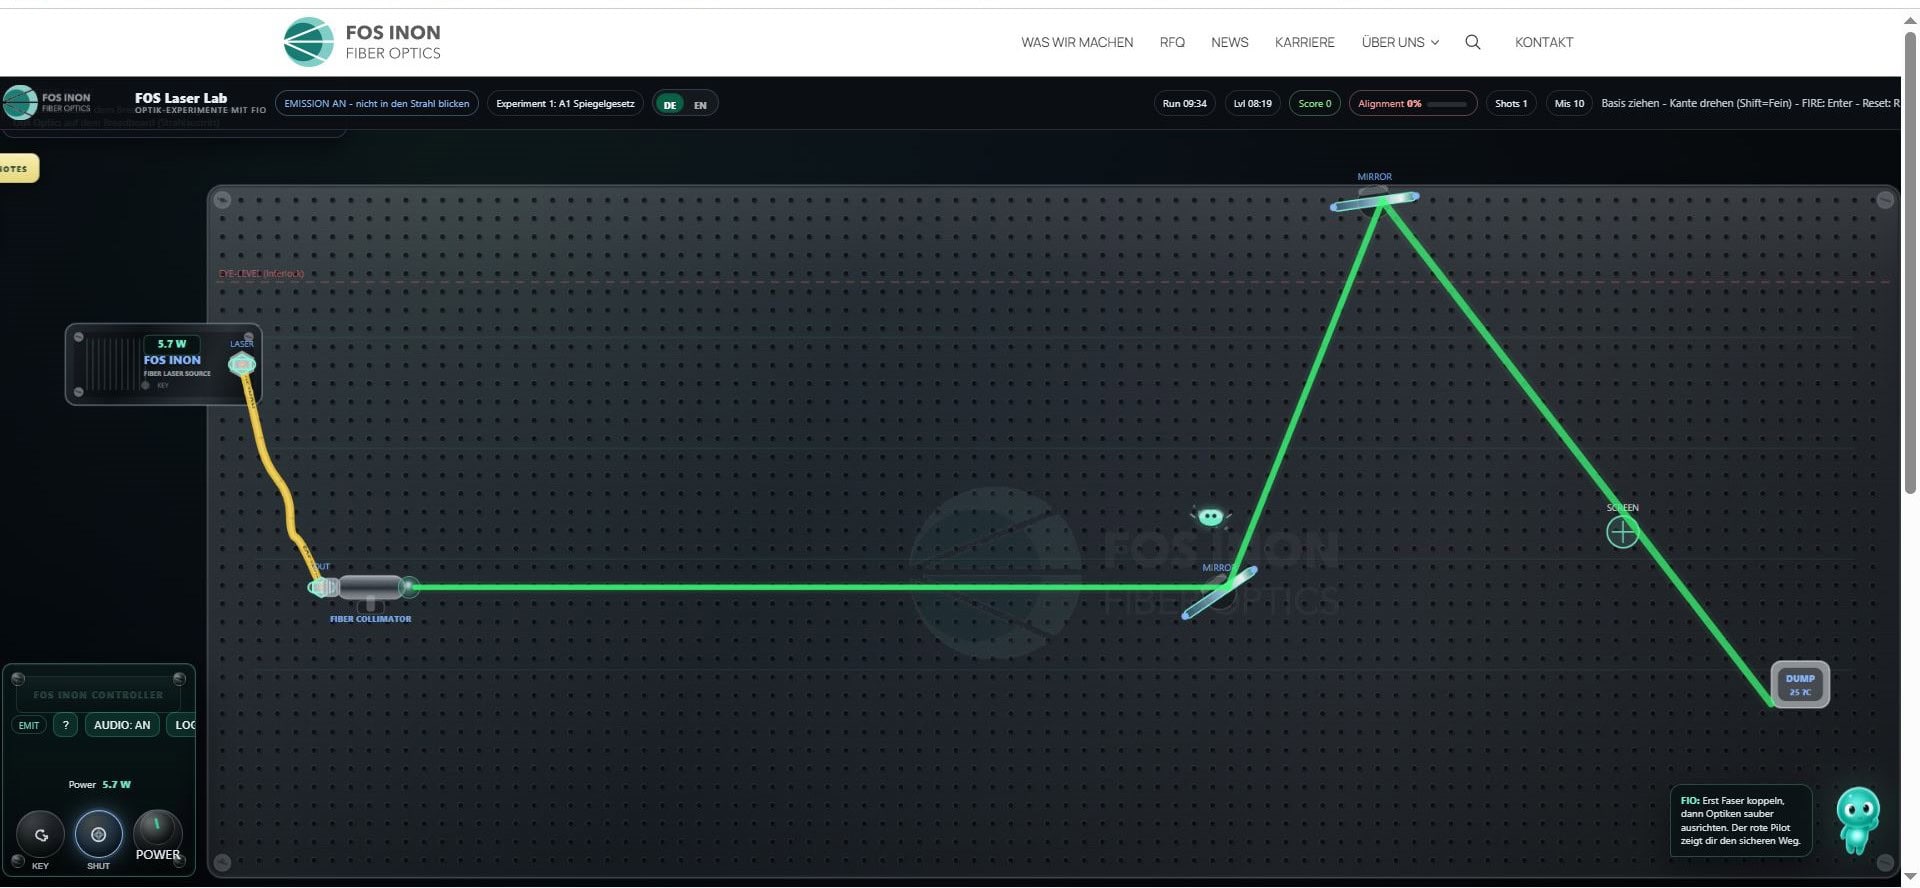Toggle AUDIO: AN setting
The image size is (1920, 888).
(x=122, y=725)
